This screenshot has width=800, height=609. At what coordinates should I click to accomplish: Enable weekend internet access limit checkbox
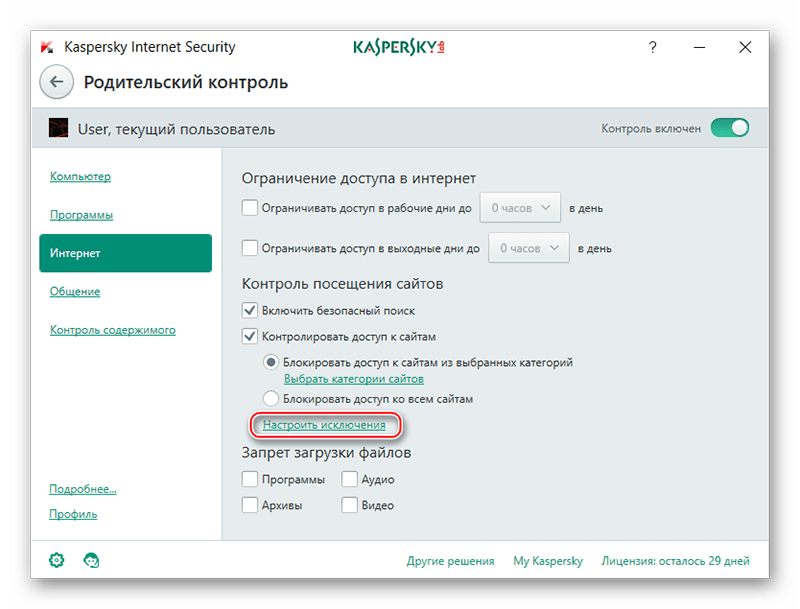tap(249, 248)
